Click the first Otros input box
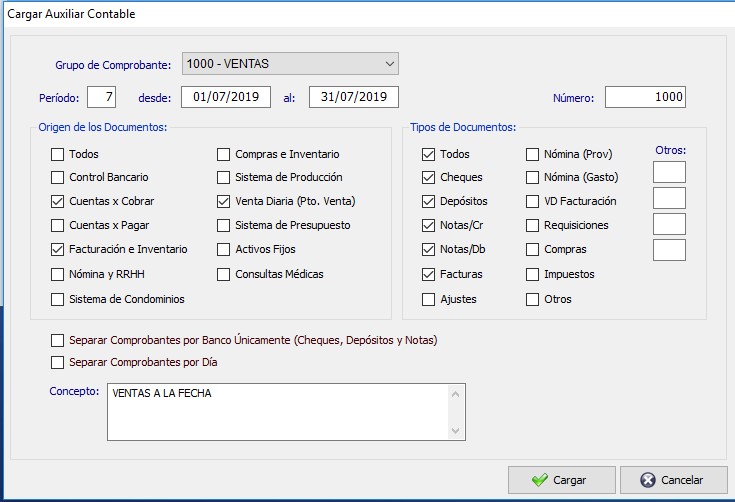The height and width of the screenshot is (502, 735). [669, 172]
